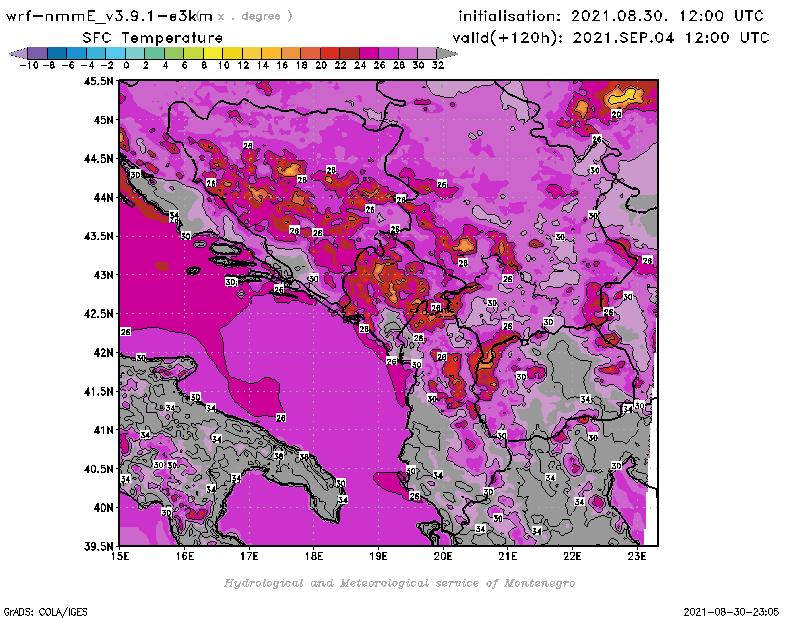Click the legend swatch between -10 and -8
800x618 pixels.
(38, 53)
